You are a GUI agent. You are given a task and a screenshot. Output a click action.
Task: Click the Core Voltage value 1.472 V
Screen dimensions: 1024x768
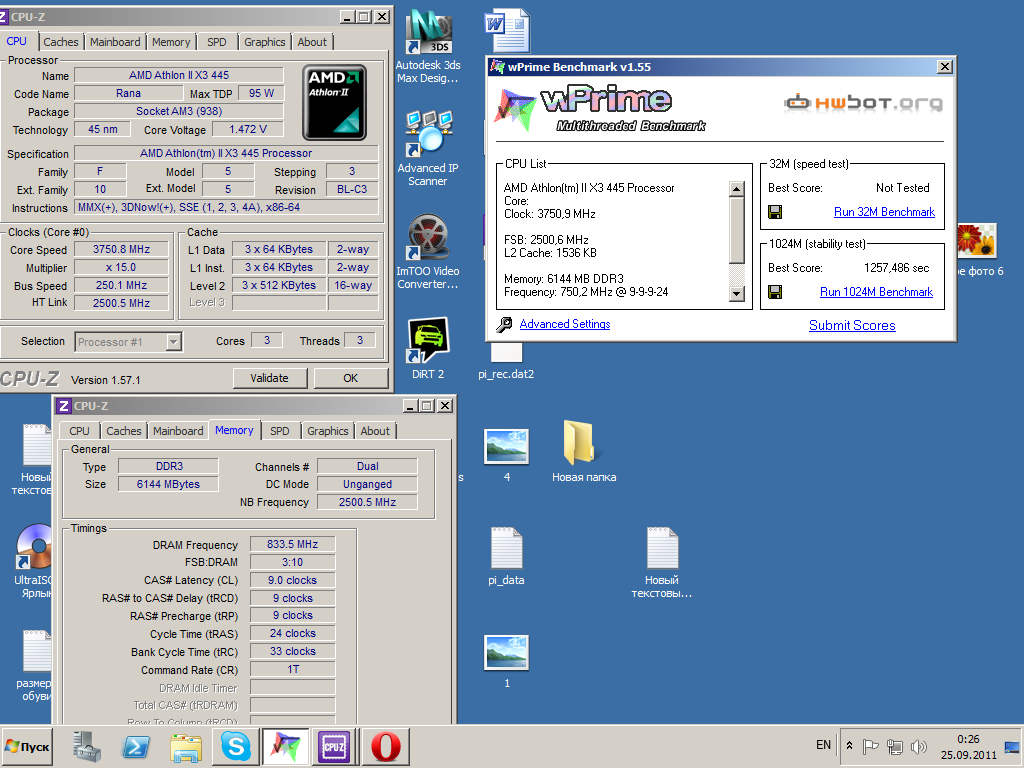point(248,129)
